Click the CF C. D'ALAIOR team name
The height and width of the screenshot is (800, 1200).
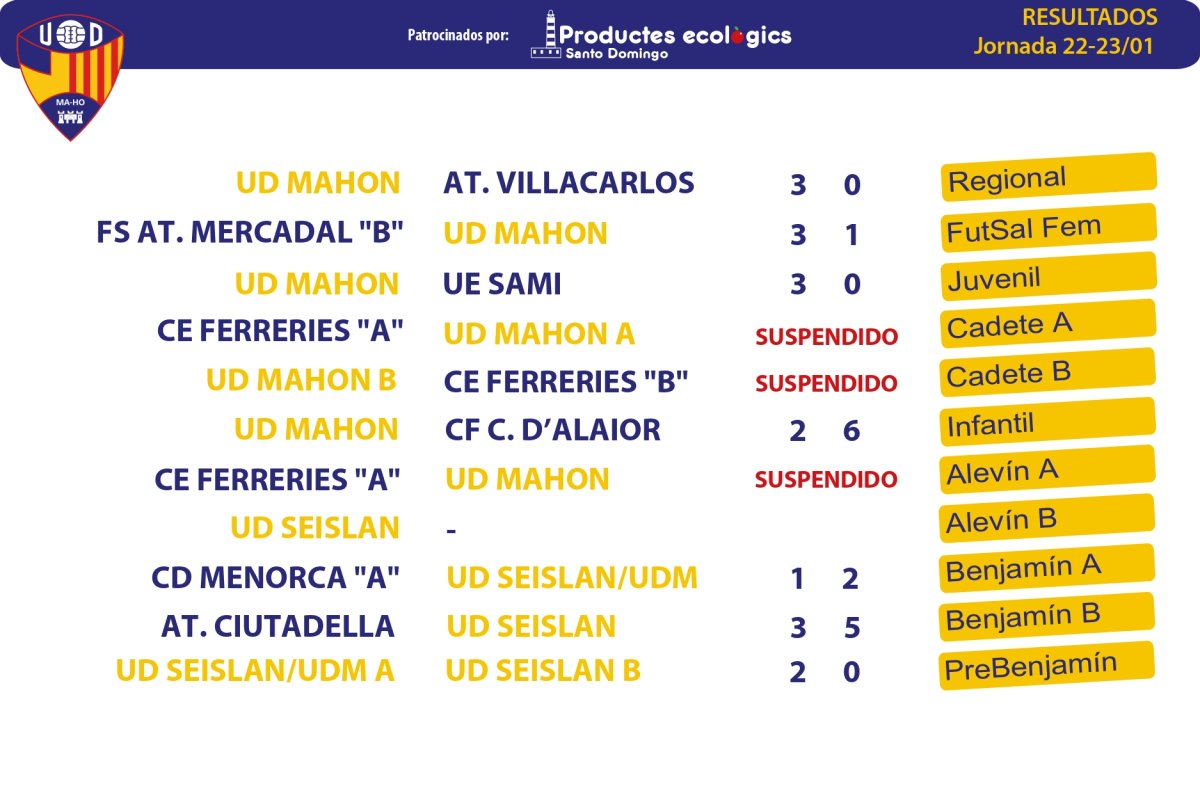click(553, 430)
